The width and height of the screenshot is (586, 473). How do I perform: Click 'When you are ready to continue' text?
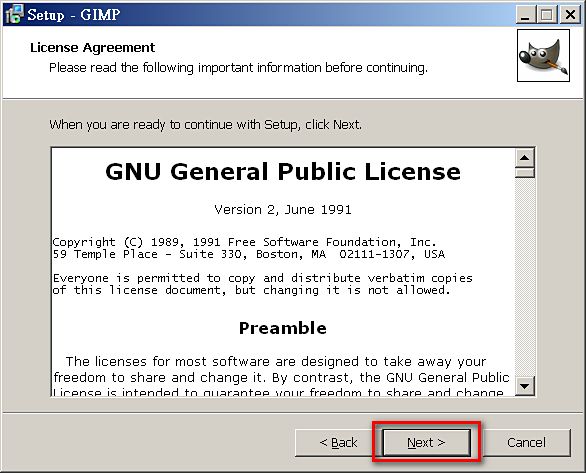206,124
